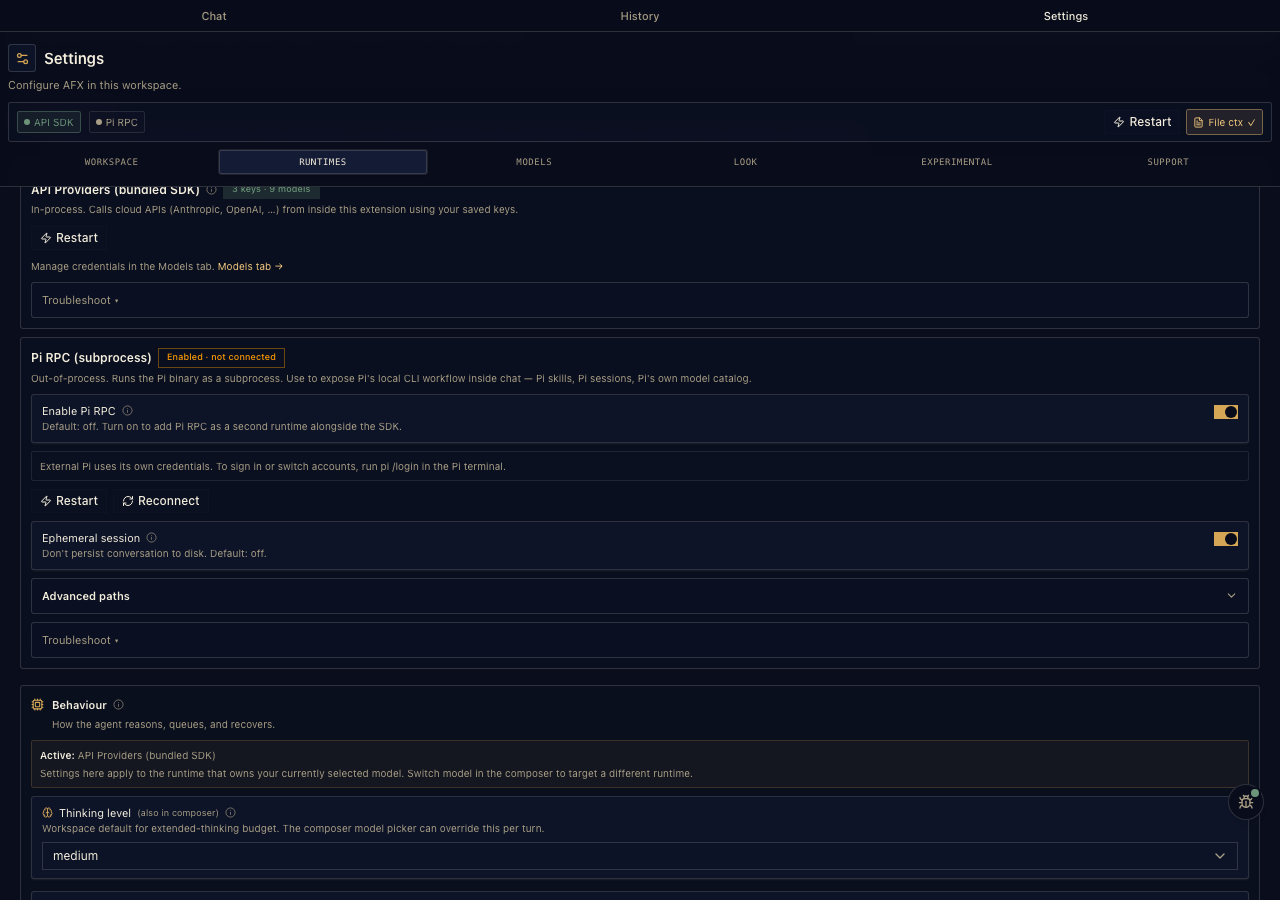The height and width of the screenshot is (900, 1280).
Task: Click the Behaviour chip icon
Action: point(38,705)
